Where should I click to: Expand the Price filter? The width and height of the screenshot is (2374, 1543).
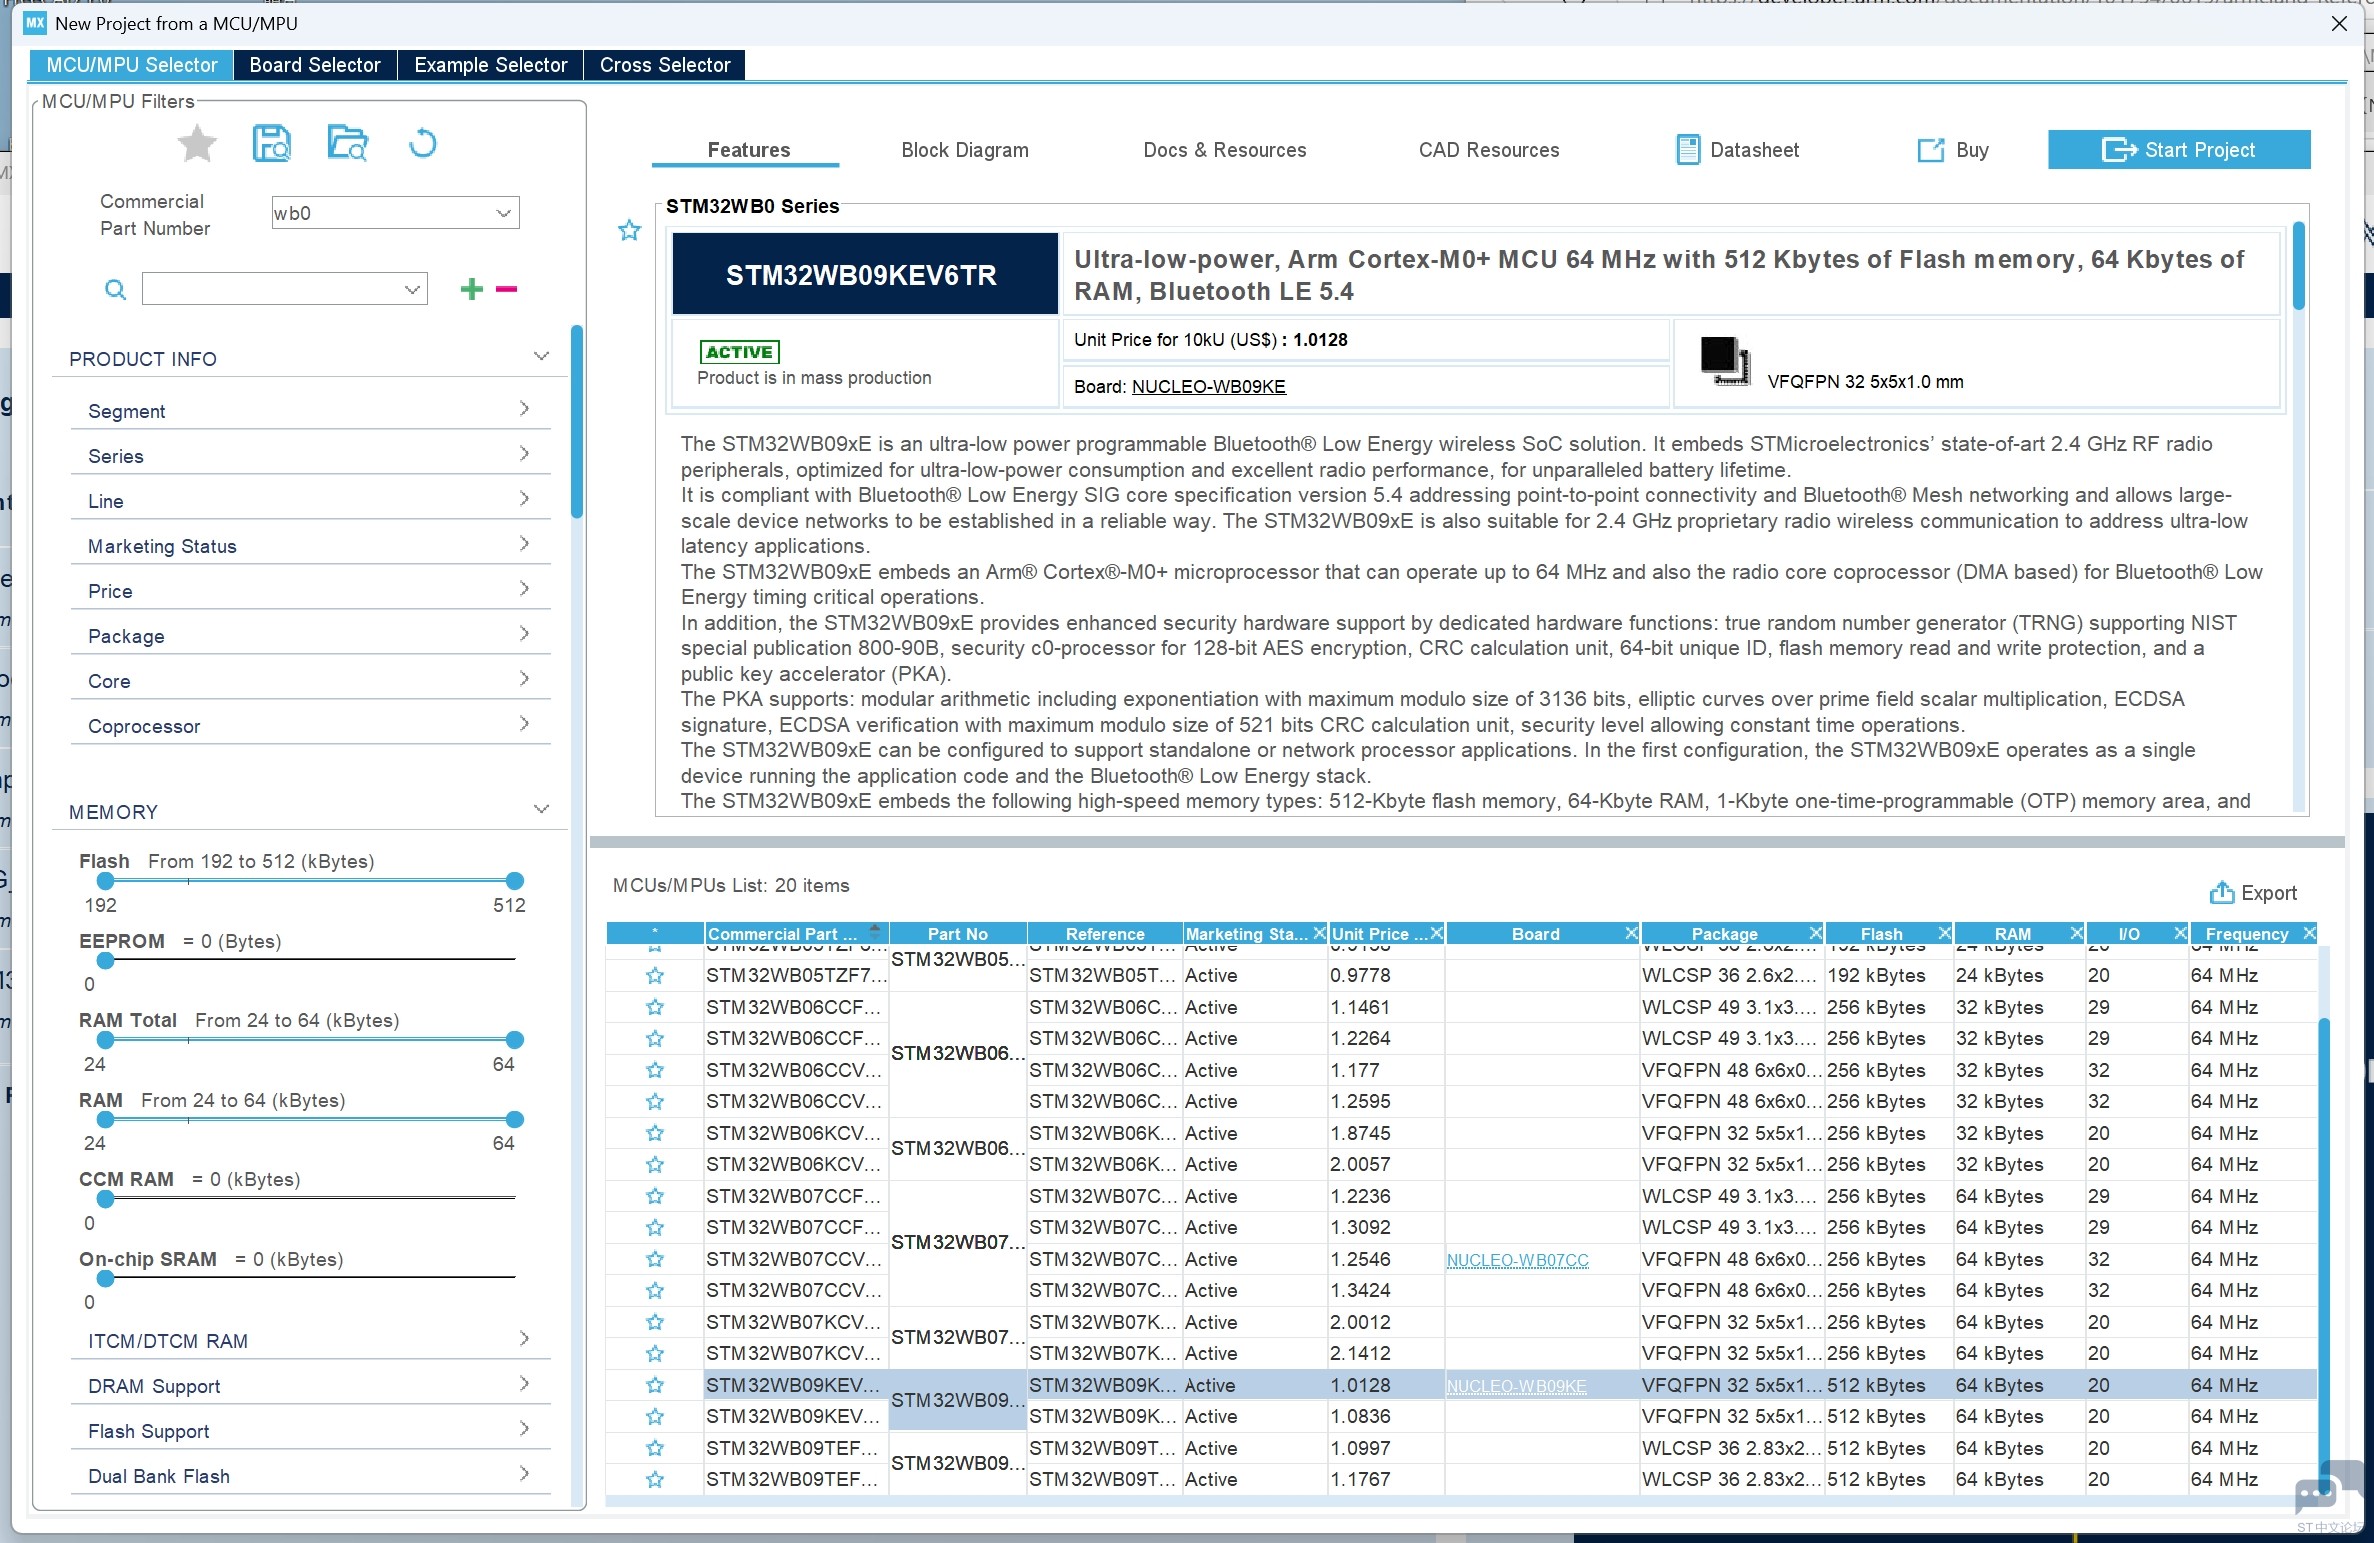pos(524,589)
